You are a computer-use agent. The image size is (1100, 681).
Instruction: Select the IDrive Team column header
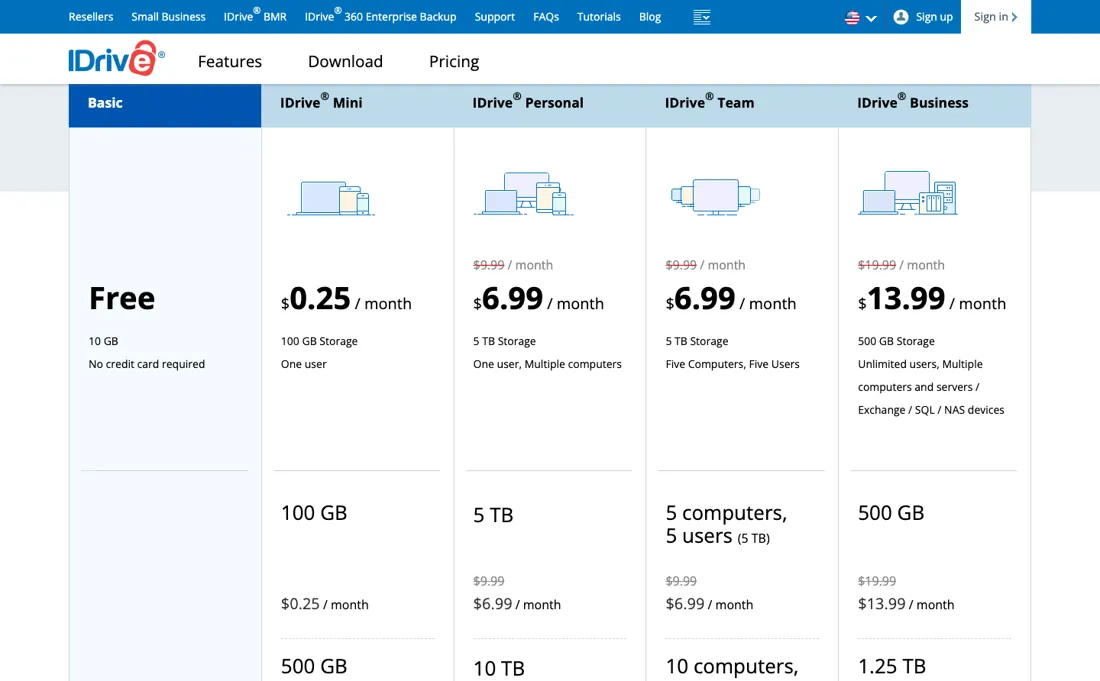click(742, 105)
